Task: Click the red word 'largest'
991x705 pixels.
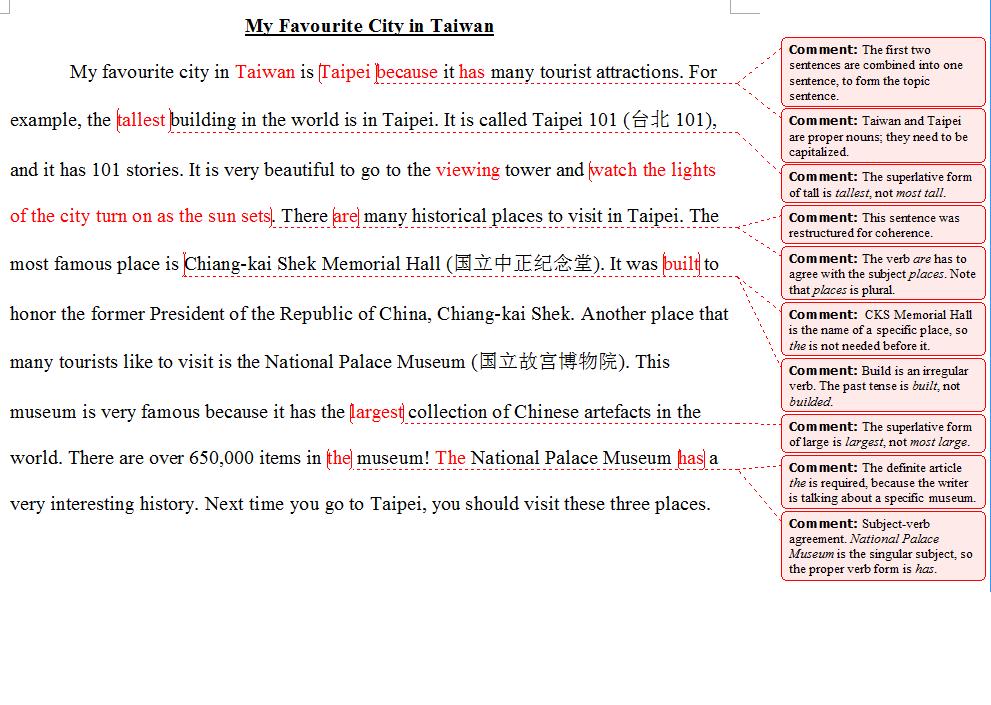Action: [377, 412]
